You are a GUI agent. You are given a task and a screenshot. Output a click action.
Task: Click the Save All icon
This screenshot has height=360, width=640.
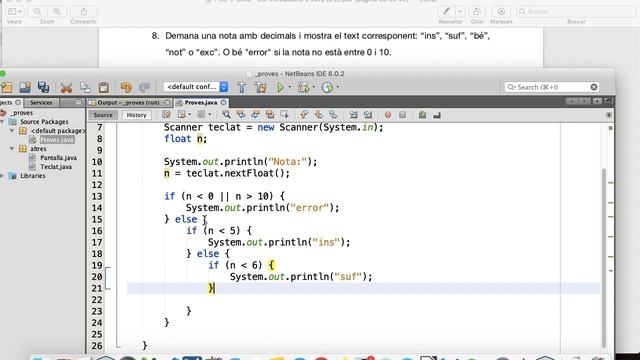tap(43, 87)
